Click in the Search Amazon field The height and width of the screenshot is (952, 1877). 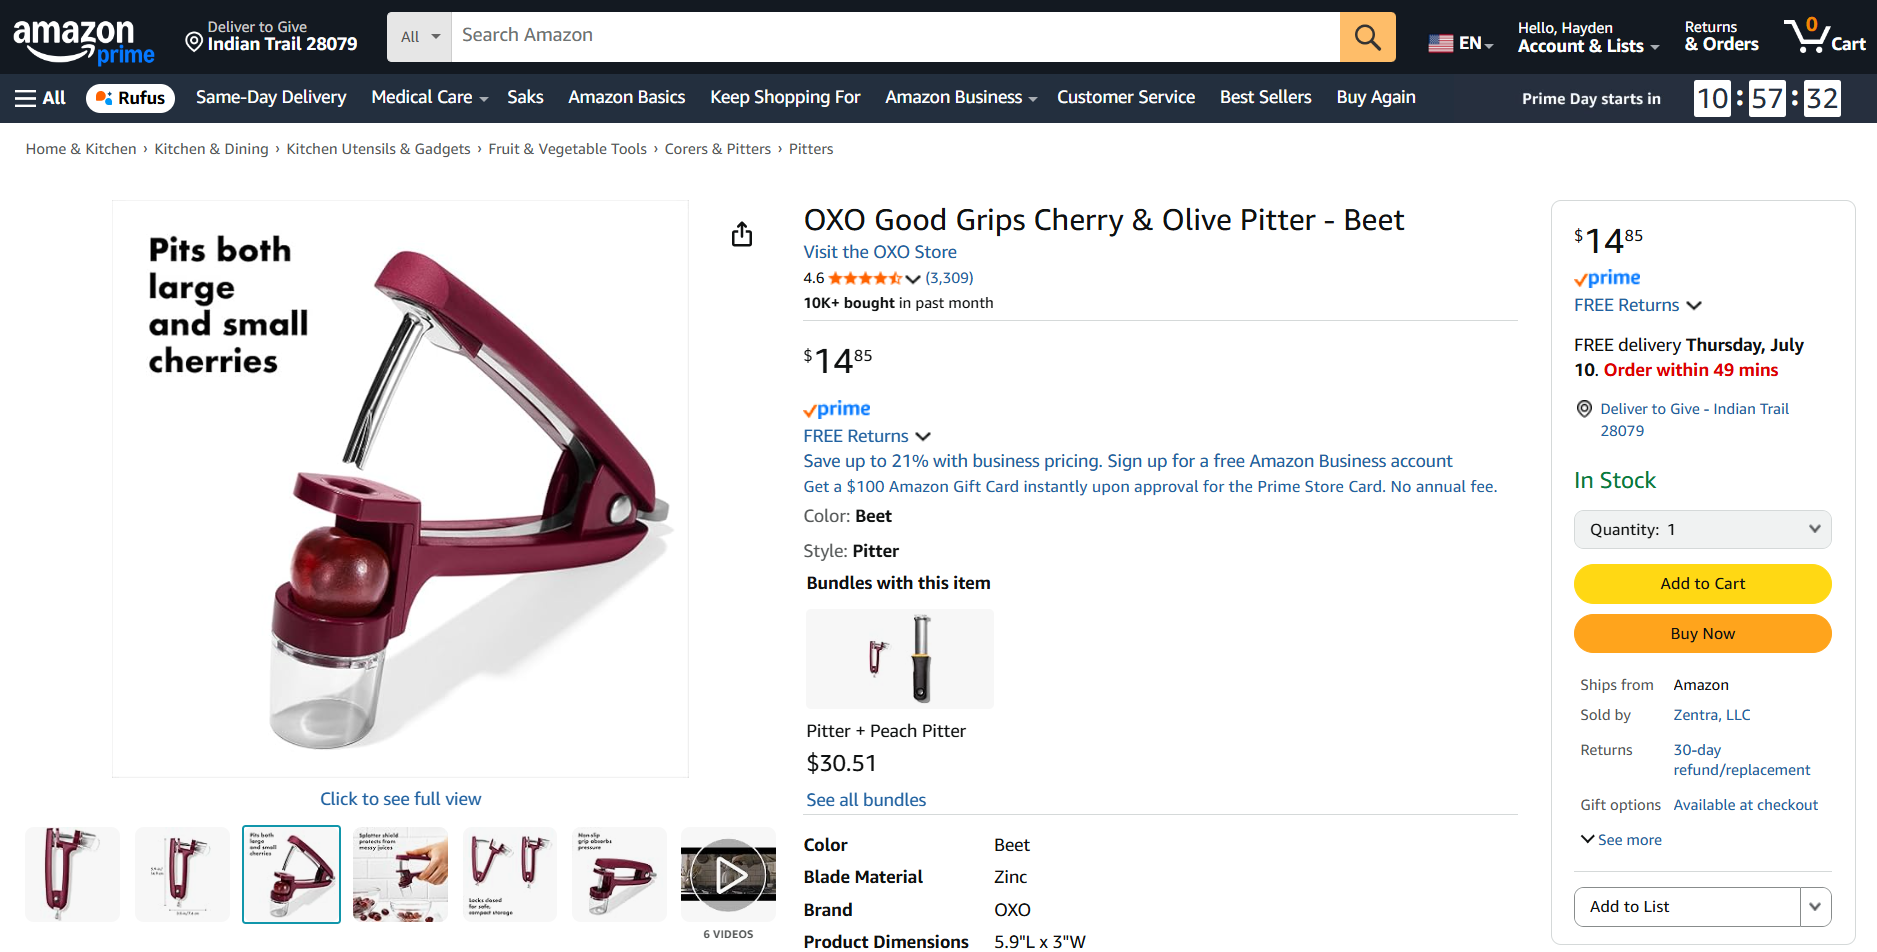coord(895,37)
